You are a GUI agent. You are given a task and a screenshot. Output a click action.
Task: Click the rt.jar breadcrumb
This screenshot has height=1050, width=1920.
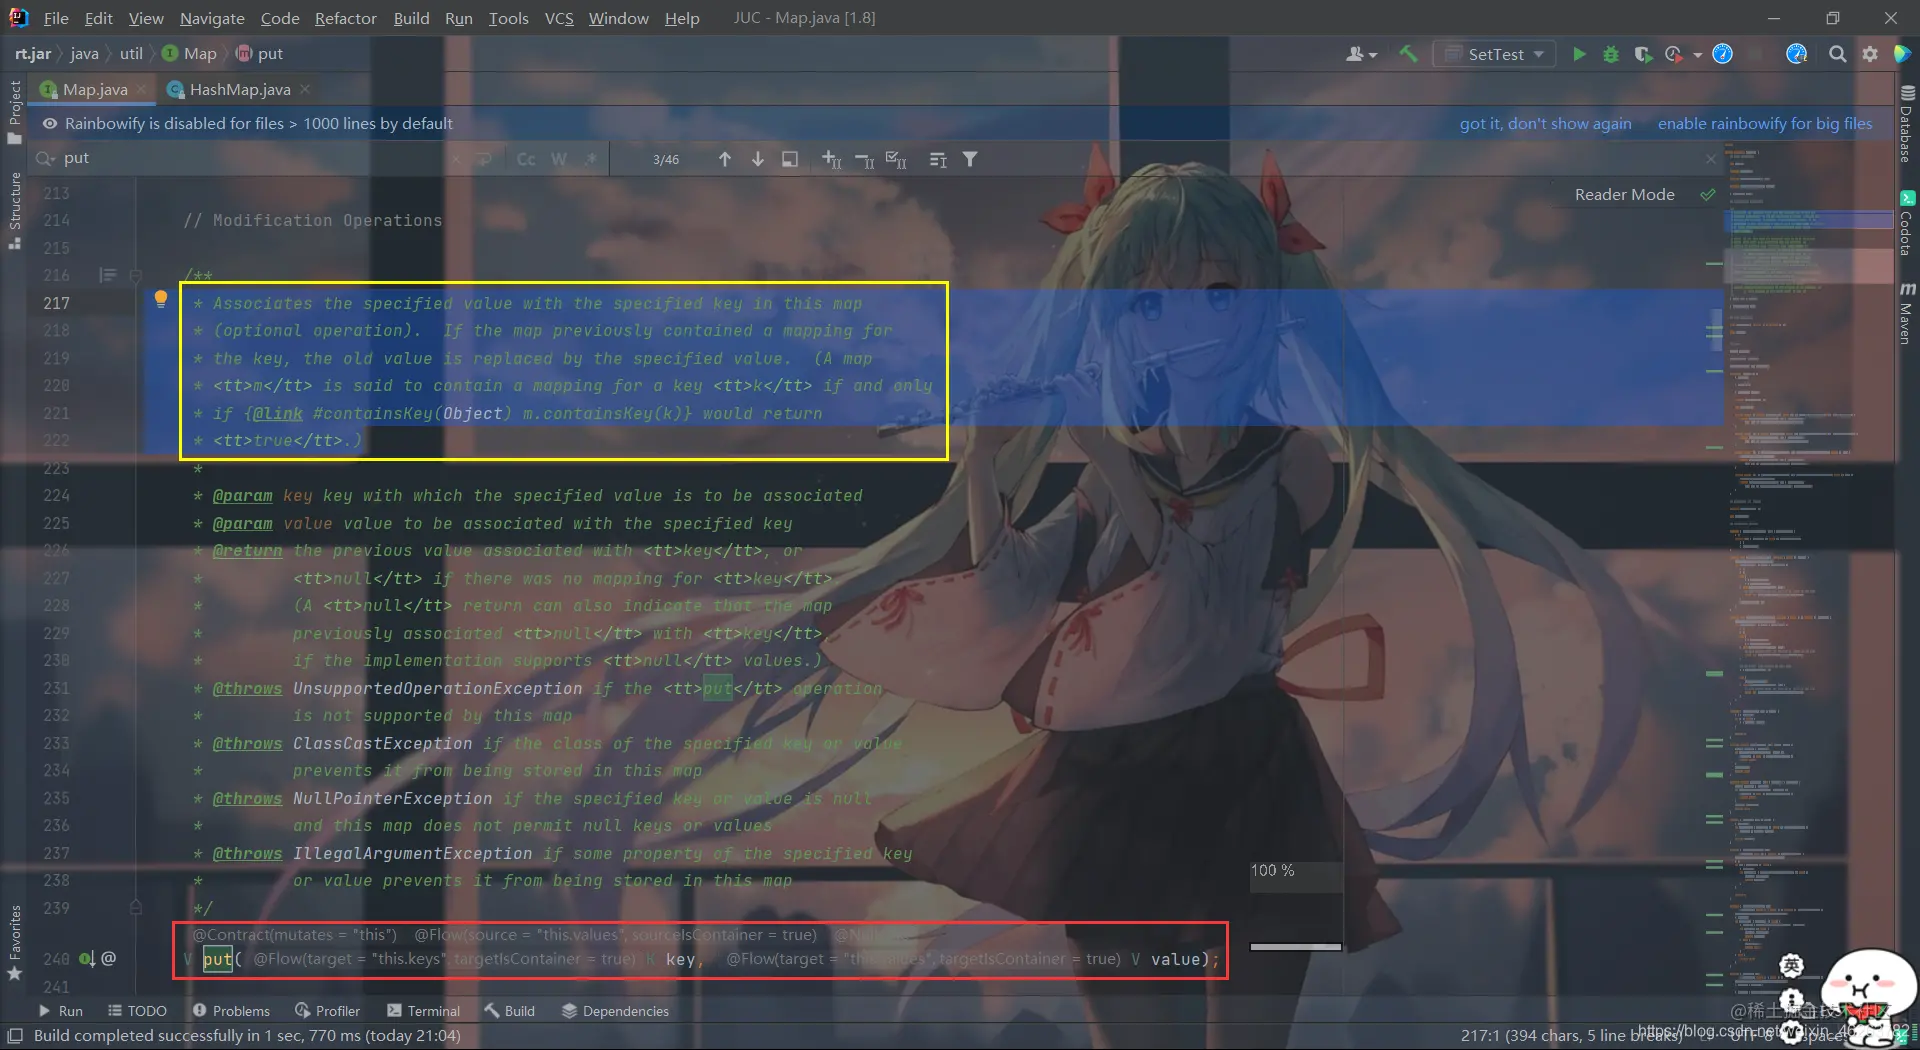pos(33,53)
